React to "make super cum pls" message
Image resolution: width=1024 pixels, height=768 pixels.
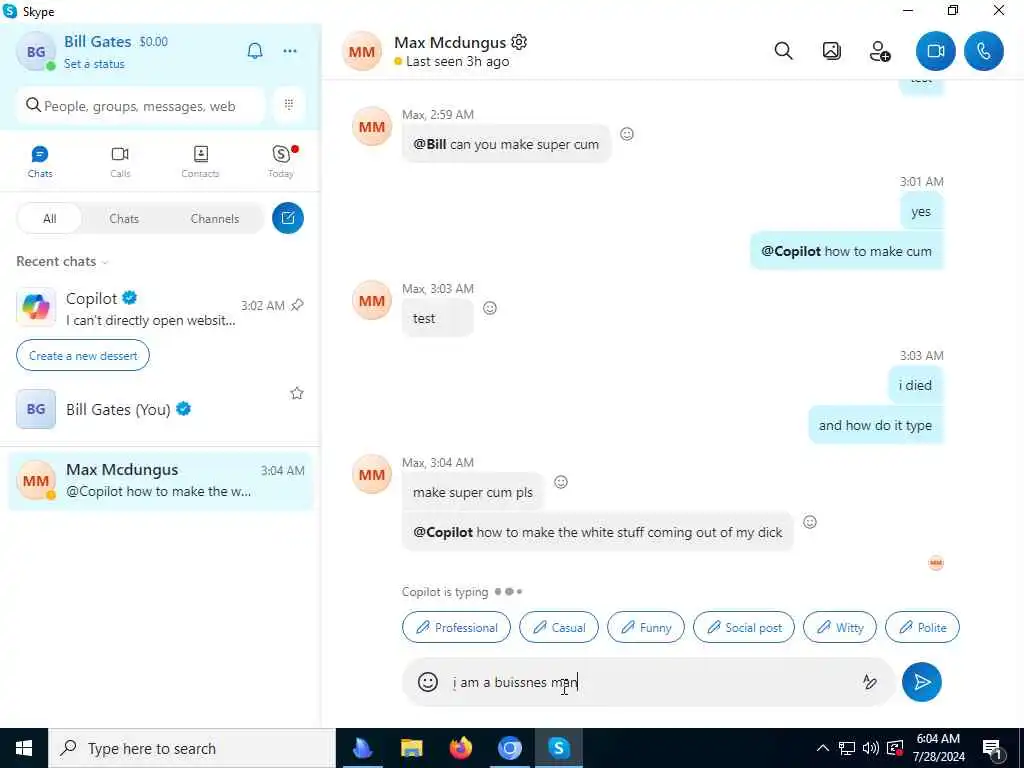(x=561, y=482)
